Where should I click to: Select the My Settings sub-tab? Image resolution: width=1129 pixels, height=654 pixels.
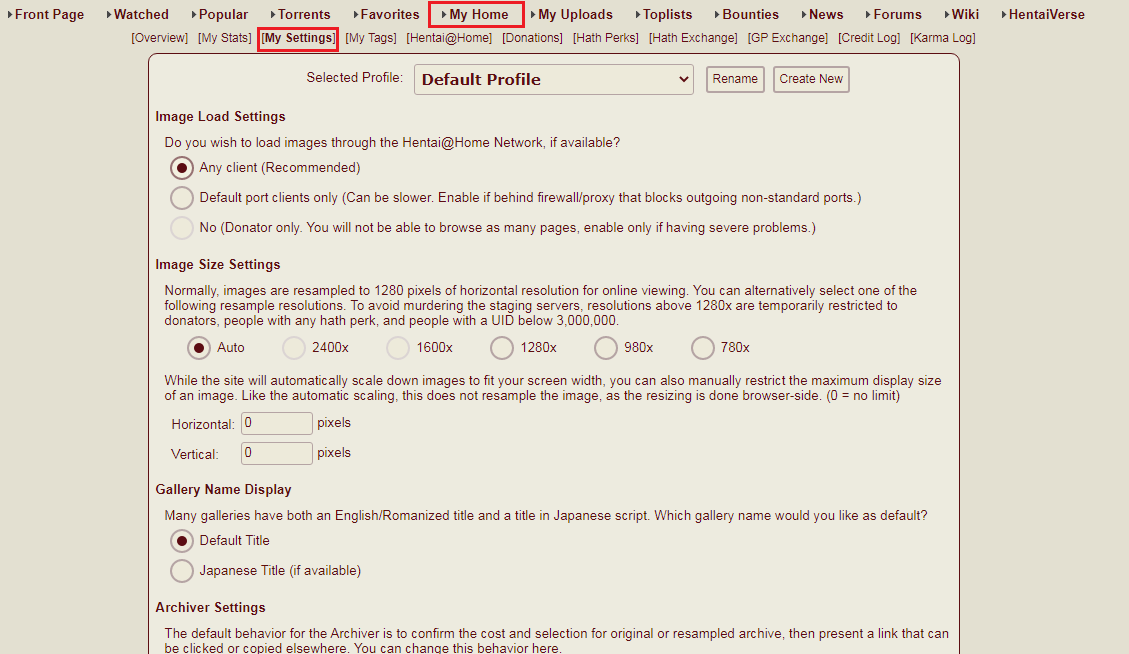(298, 37)
